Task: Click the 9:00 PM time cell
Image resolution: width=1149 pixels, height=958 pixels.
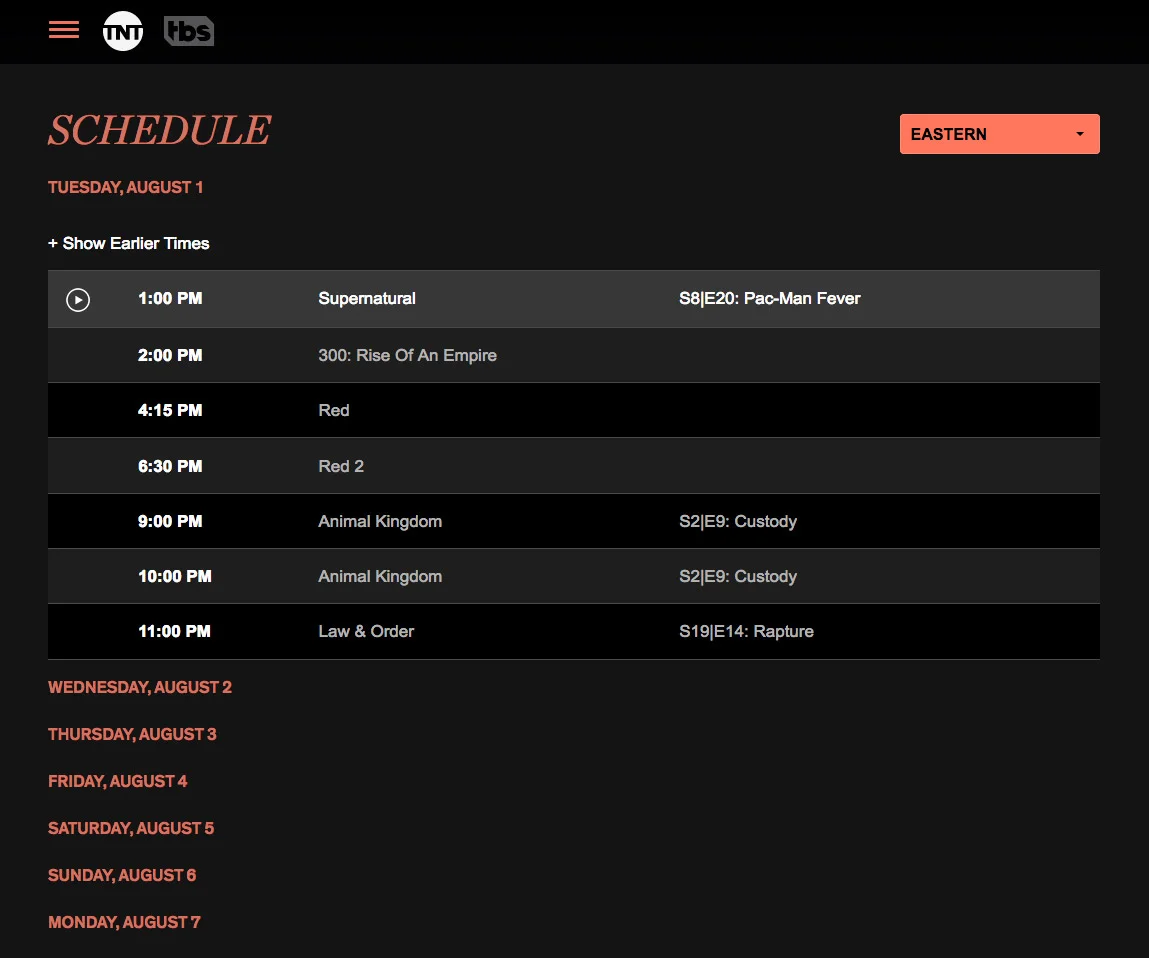Action: pyautogui.click(x=170, y=521)
